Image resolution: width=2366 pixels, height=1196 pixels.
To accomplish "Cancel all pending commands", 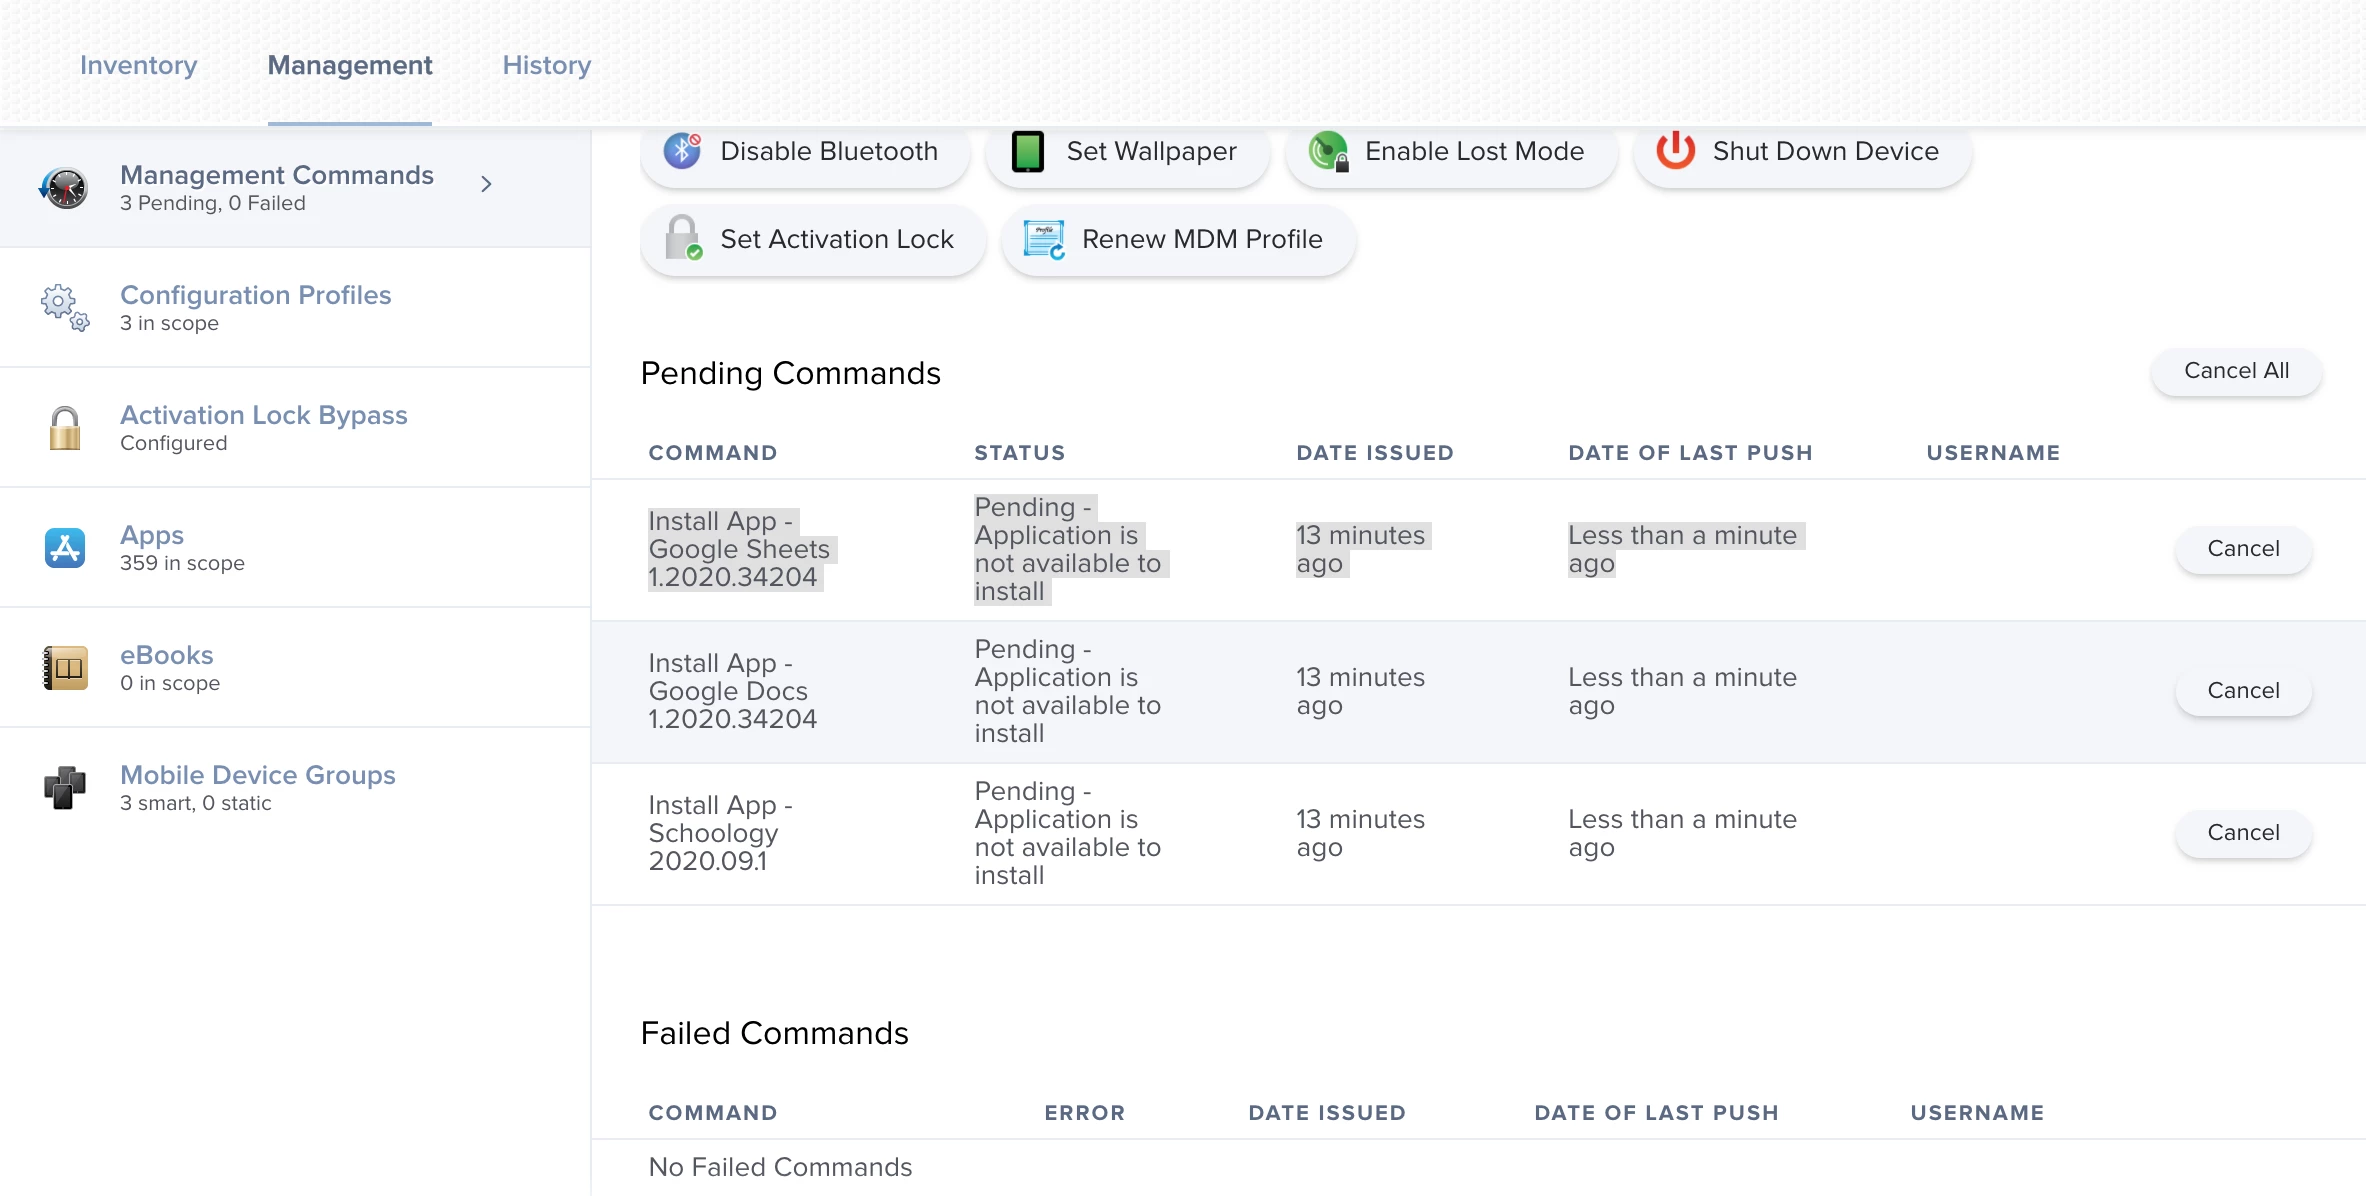I will click(2236, 371).
